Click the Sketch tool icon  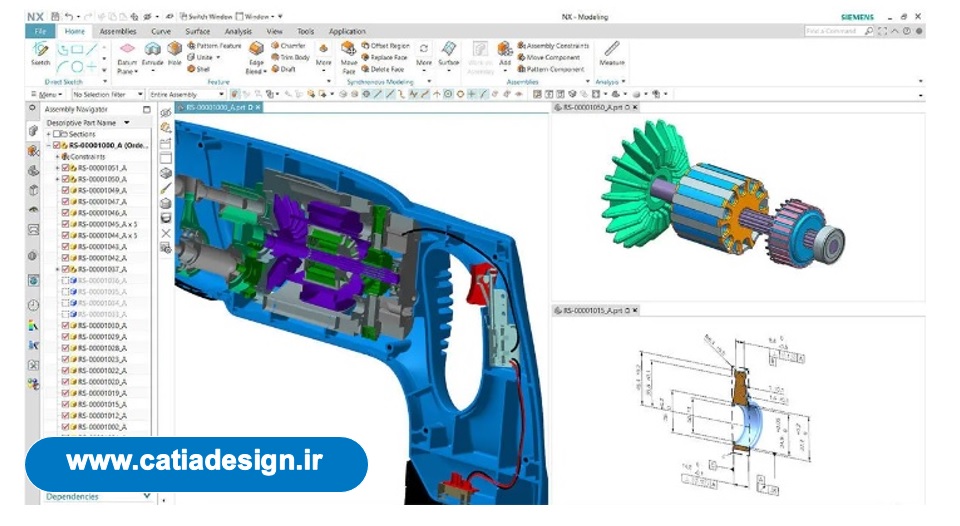click(x=40, y=50)
